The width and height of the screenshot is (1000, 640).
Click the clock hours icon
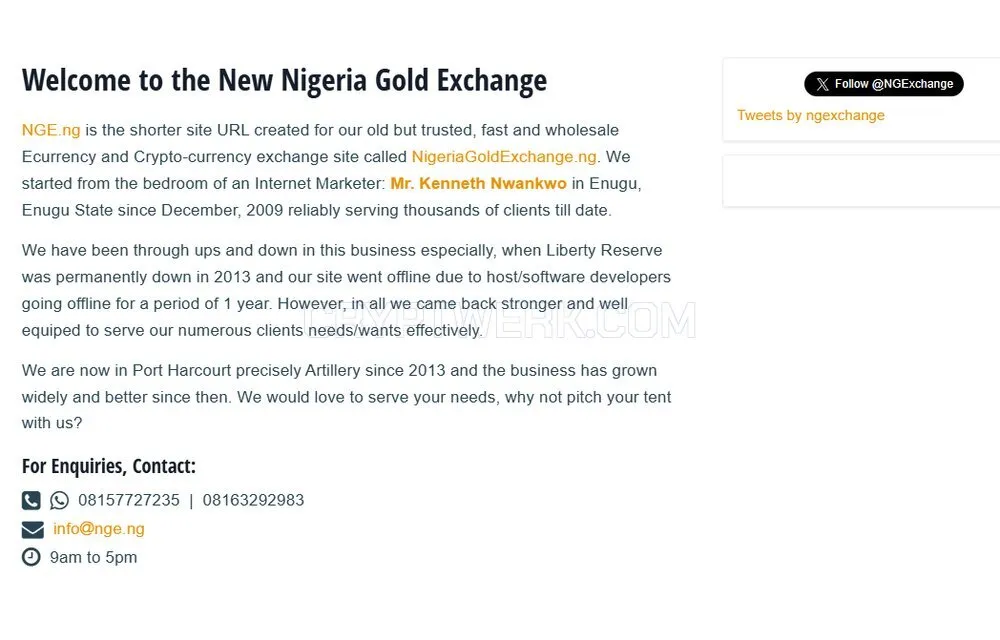31,557
